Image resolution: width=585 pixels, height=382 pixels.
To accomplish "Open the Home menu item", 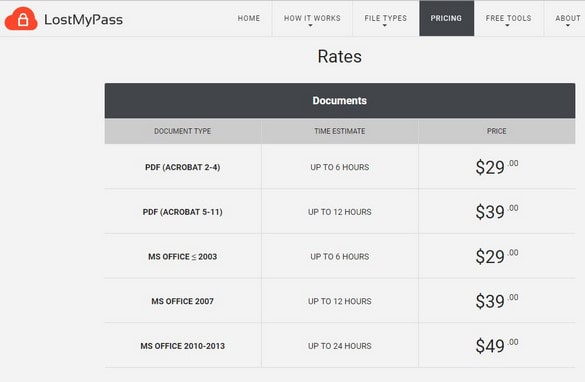I will coord(249,18).
